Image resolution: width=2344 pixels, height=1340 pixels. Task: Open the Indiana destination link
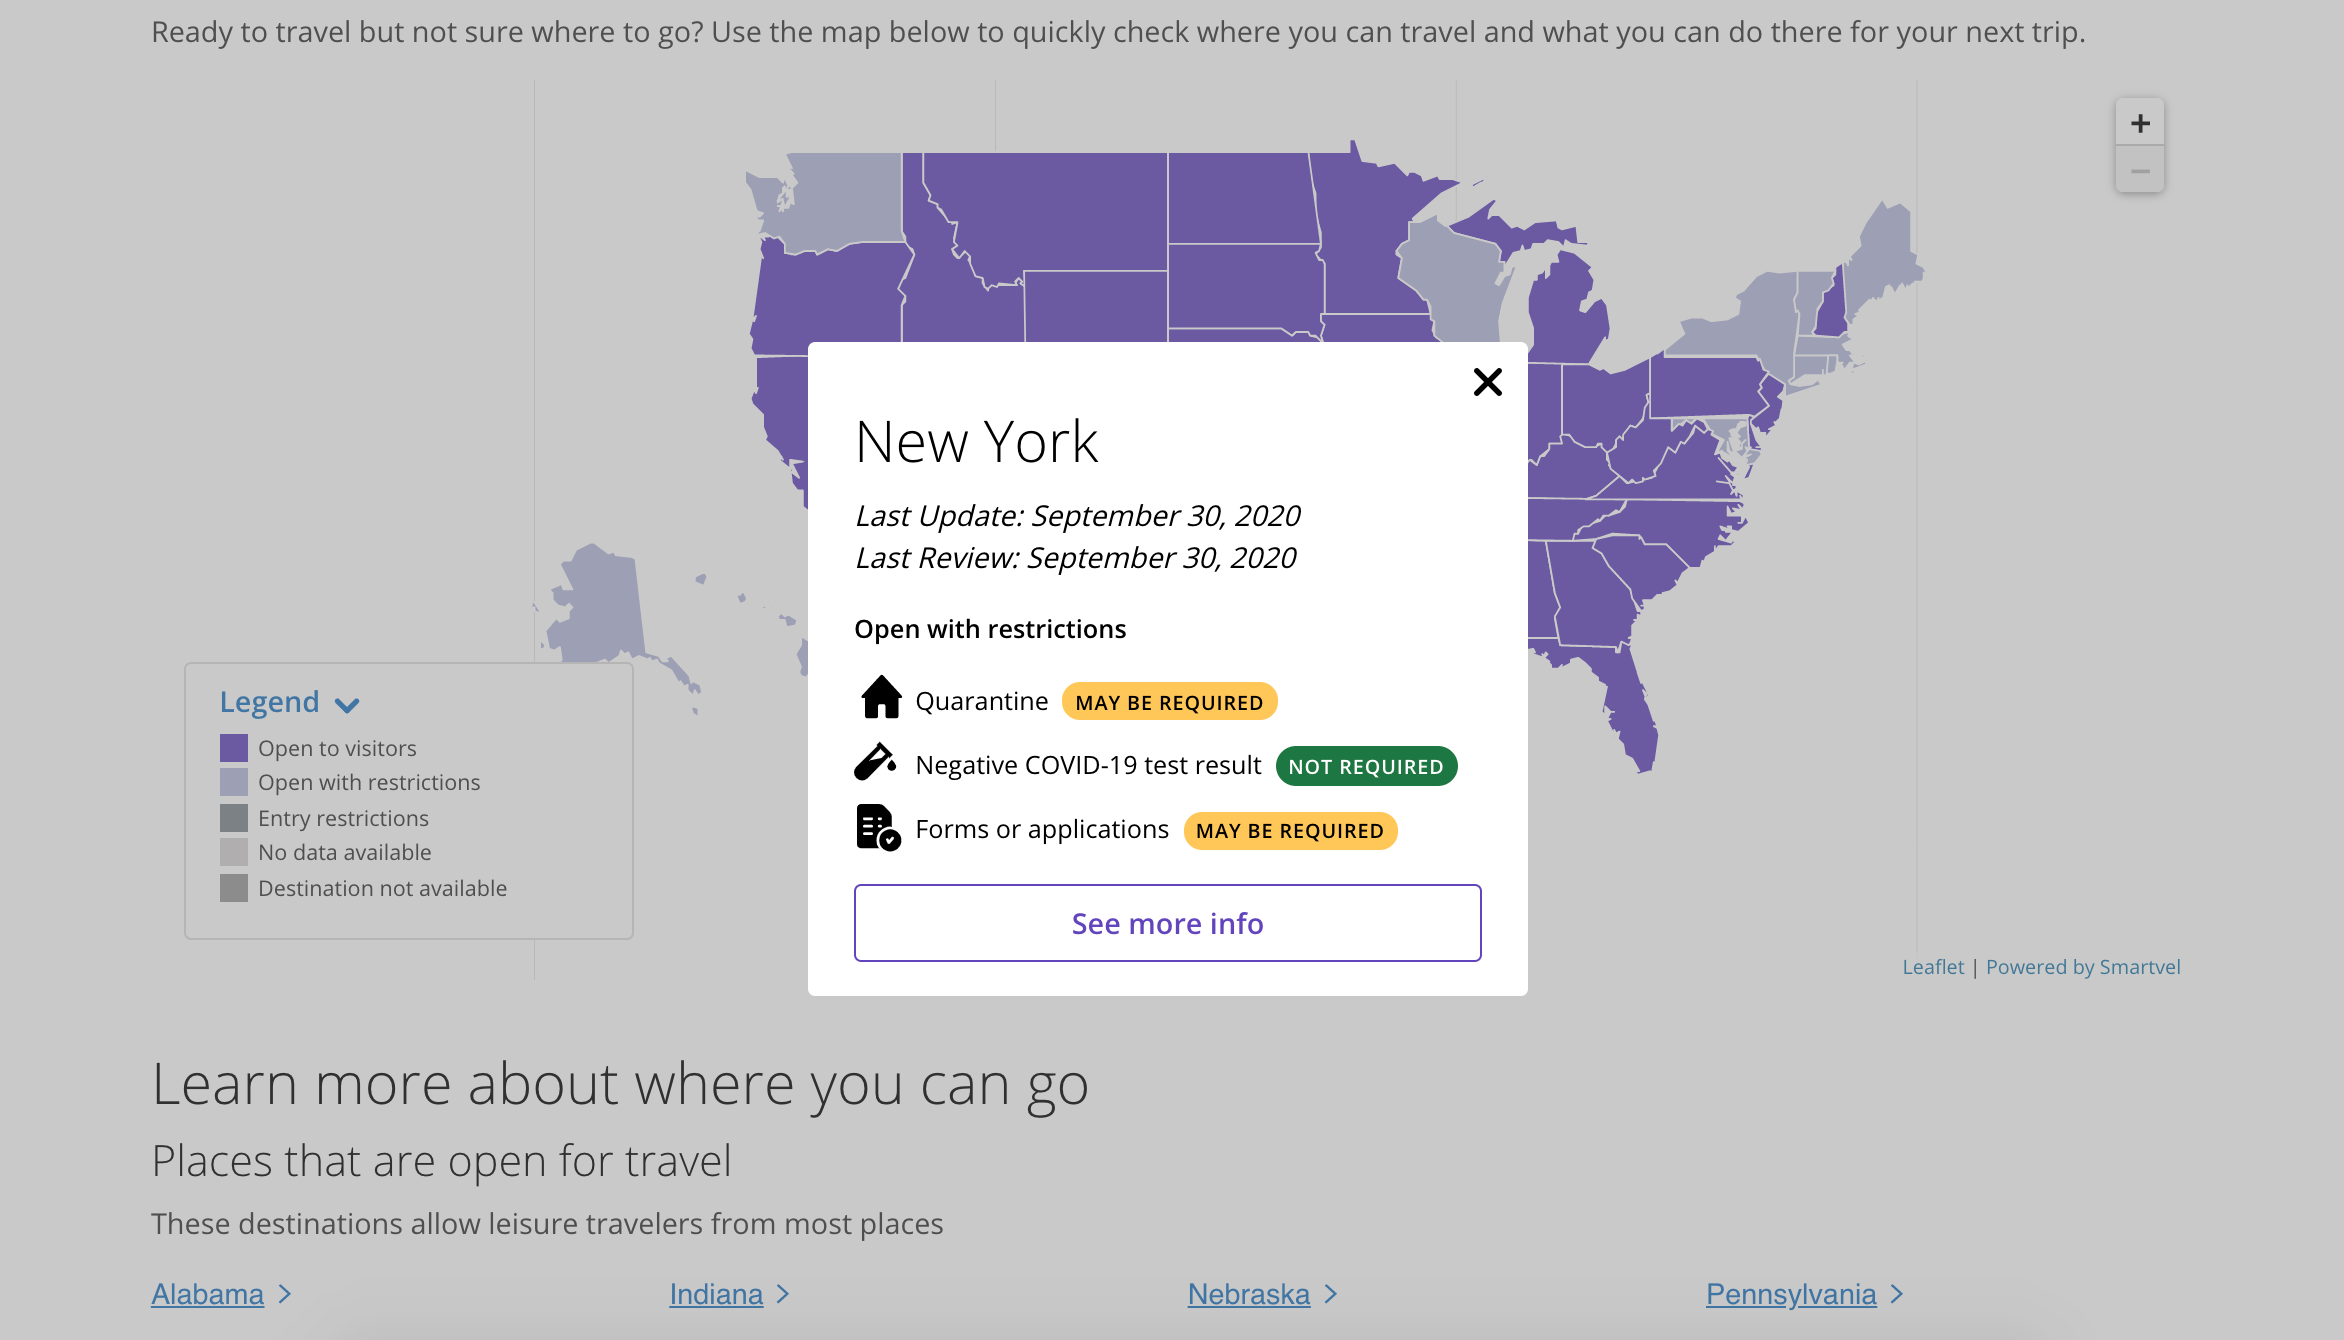pyautogui.click(x=716, y=1294)
